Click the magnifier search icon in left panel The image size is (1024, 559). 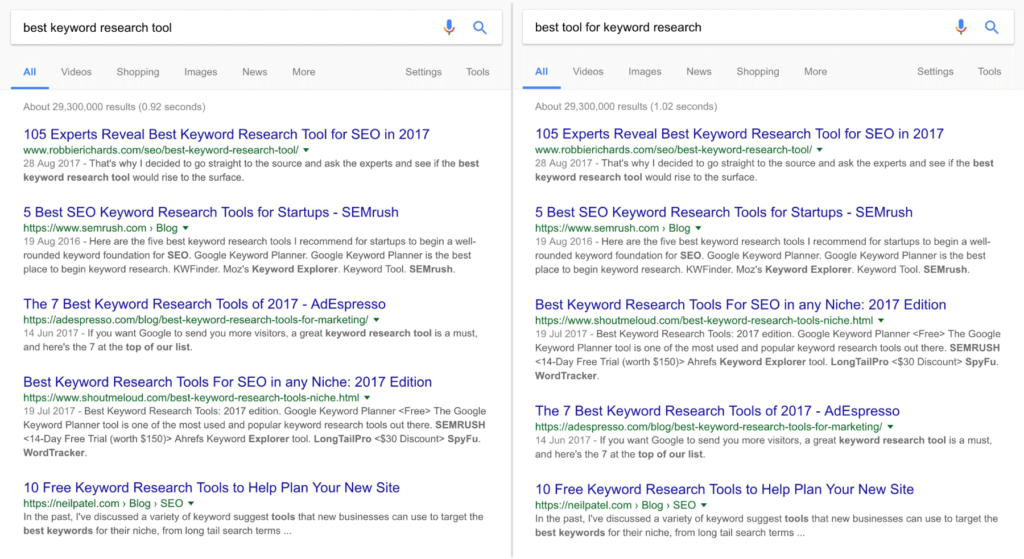tap(480, 28)
